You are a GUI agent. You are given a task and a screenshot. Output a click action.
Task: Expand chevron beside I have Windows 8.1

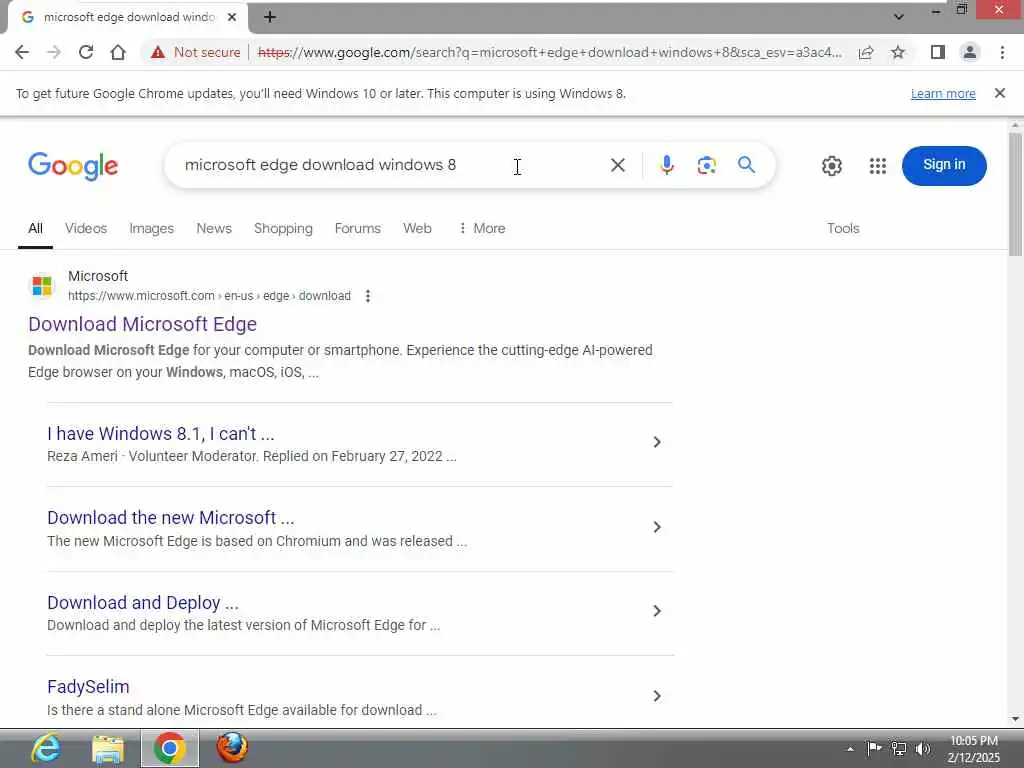[x=657, y=442]
